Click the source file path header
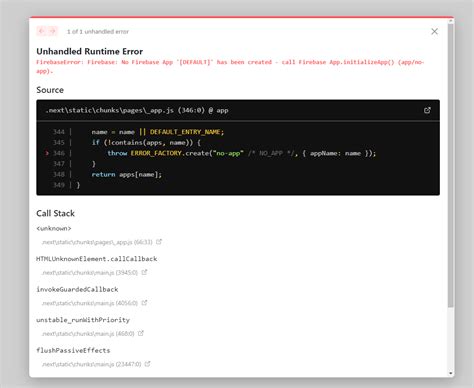Viewport: 474px width, 388px height. point(137,110)
